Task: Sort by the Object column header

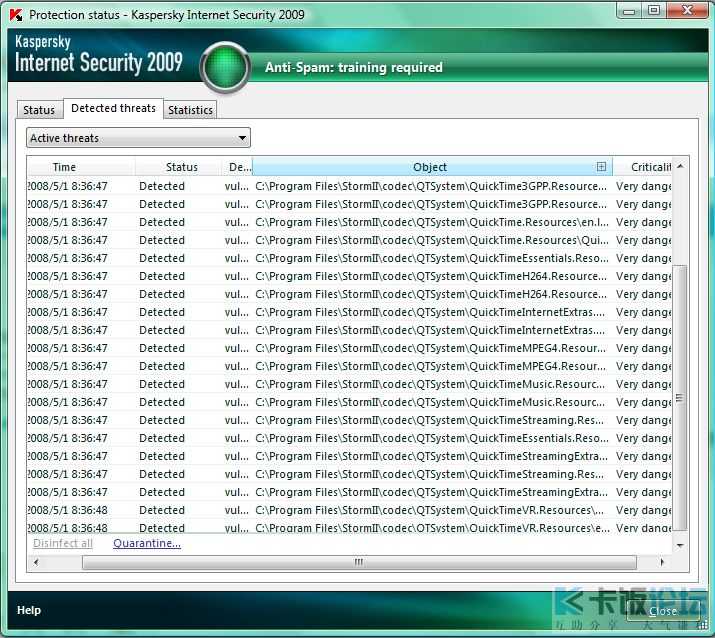Action: click(x=430, y=167)
